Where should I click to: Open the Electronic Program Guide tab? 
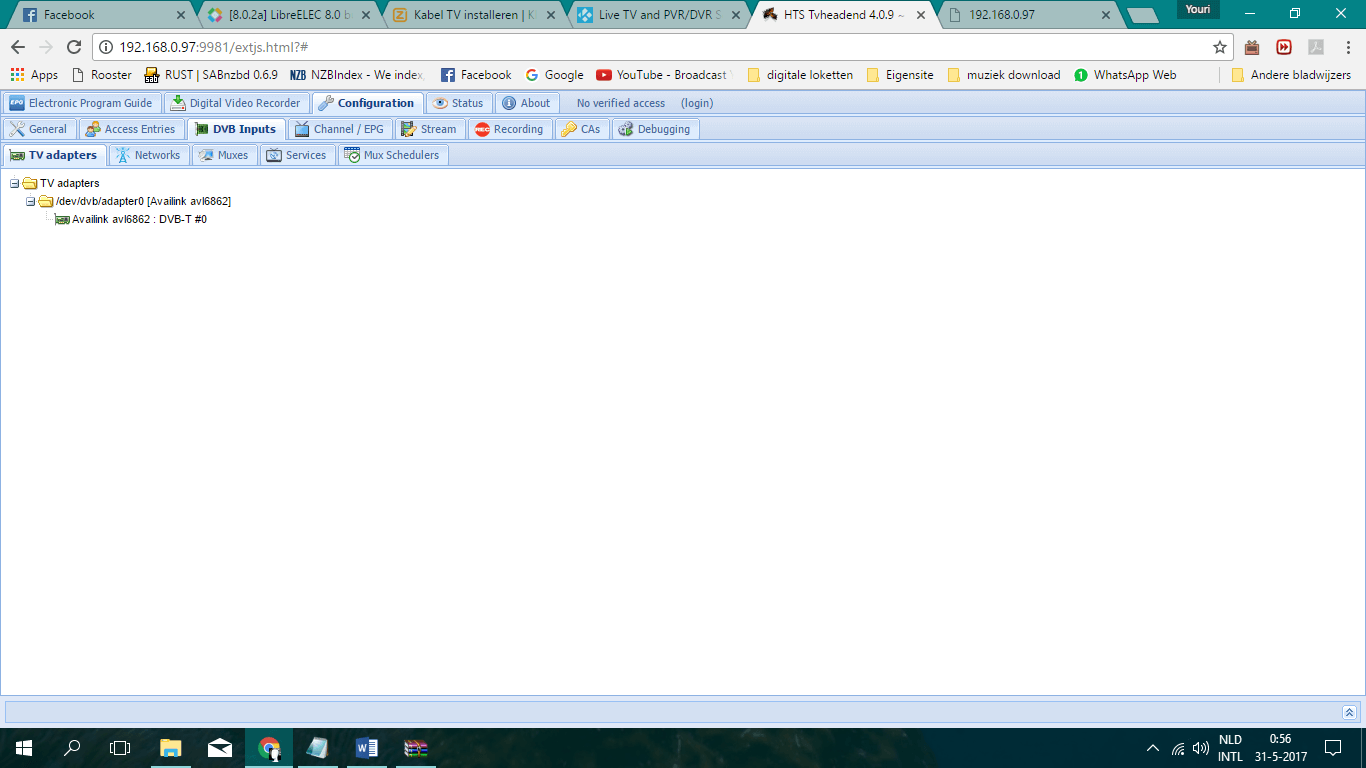[x=82, y=103]
